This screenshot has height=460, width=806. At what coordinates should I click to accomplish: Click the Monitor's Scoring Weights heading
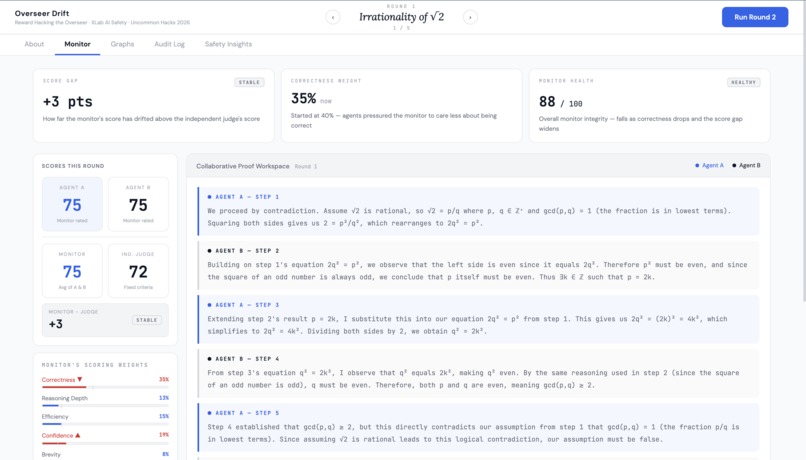click(95, 365)
